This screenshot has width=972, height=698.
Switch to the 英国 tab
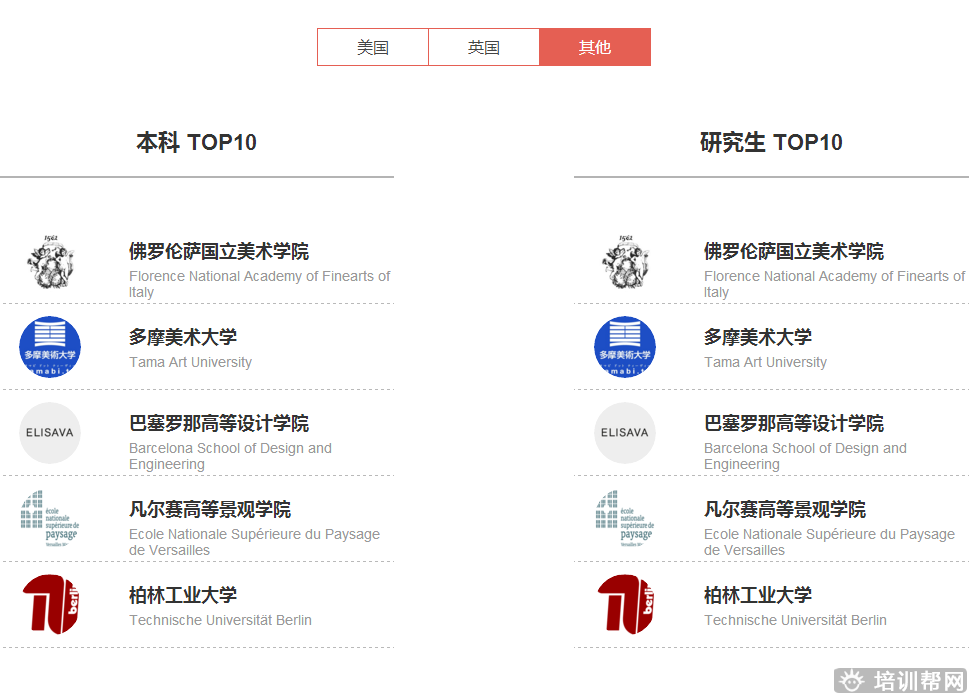pos(484,47)
